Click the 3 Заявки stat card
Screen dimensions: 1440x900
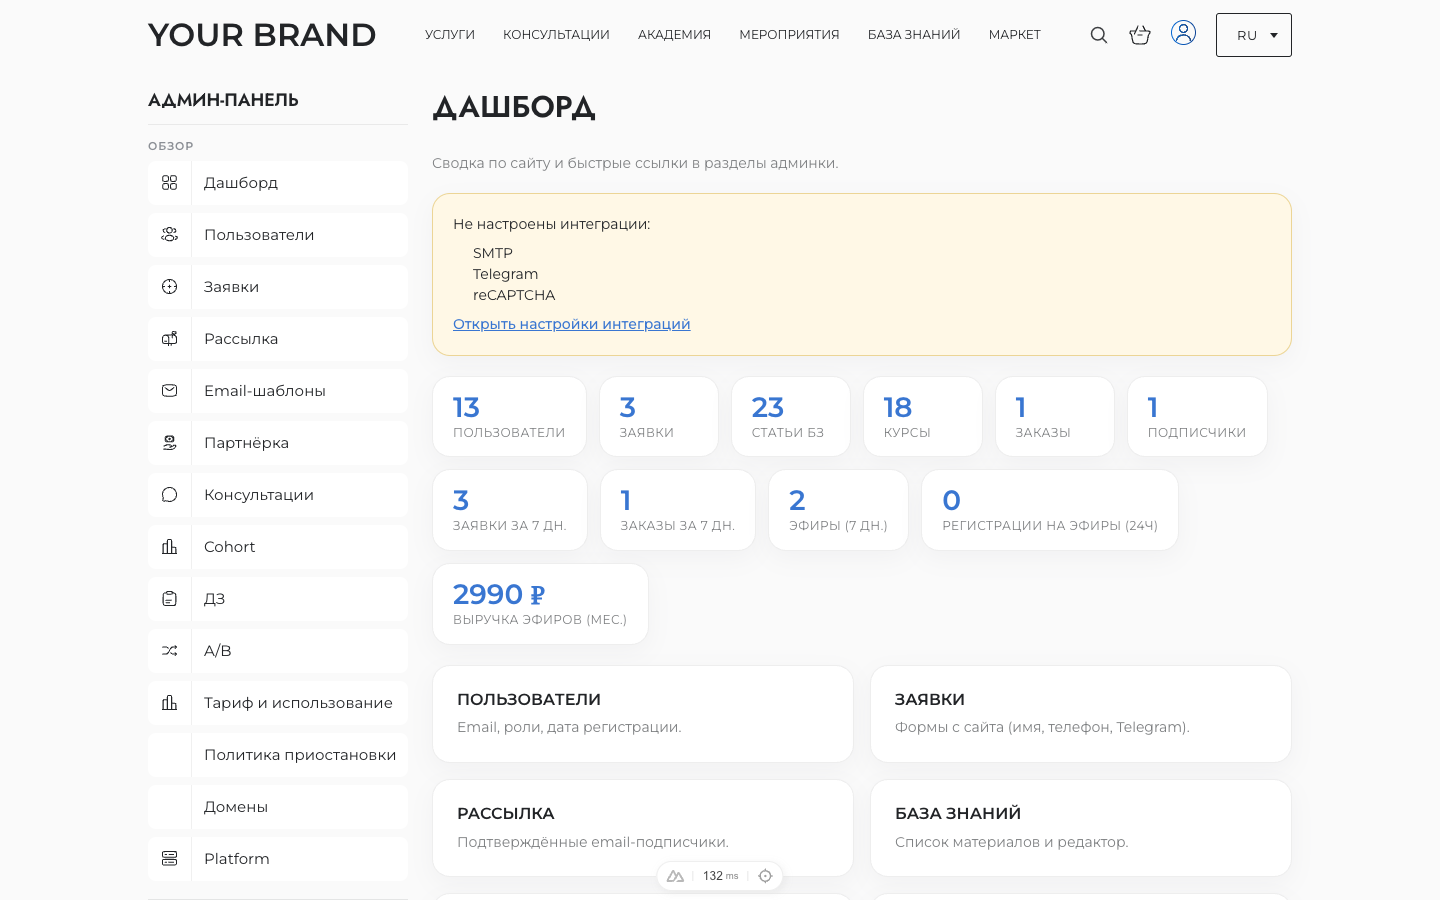659,417
